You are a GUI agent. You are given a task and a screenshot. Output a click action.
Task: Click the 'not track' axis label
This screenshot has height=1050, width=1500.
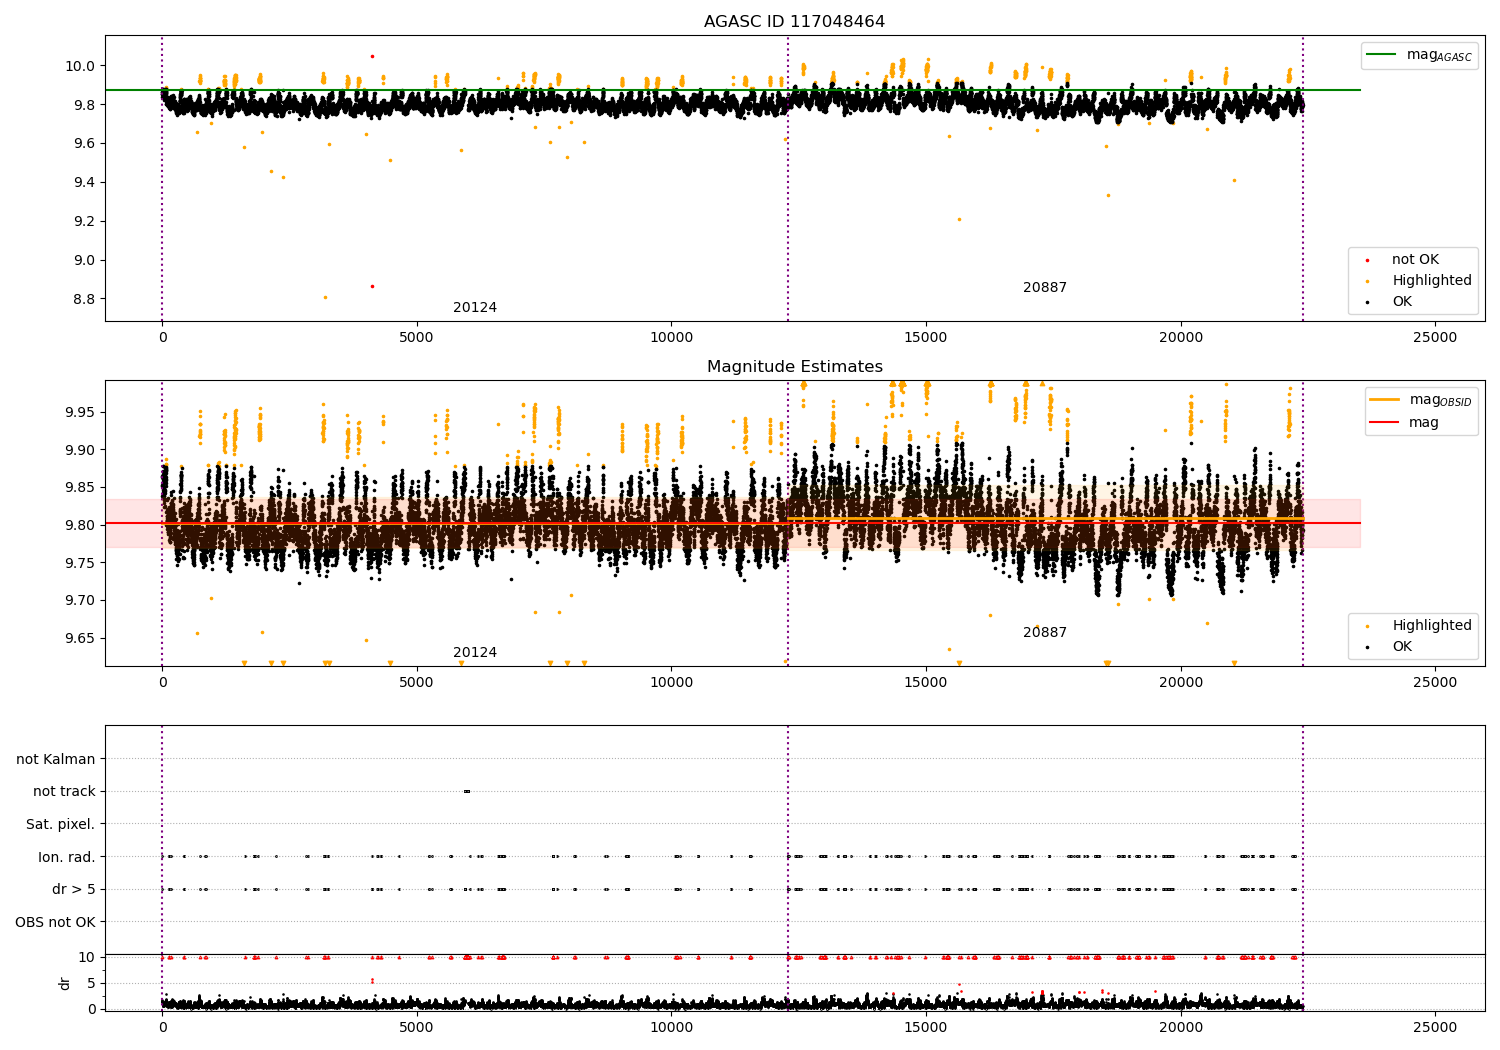tap(64, 792)
